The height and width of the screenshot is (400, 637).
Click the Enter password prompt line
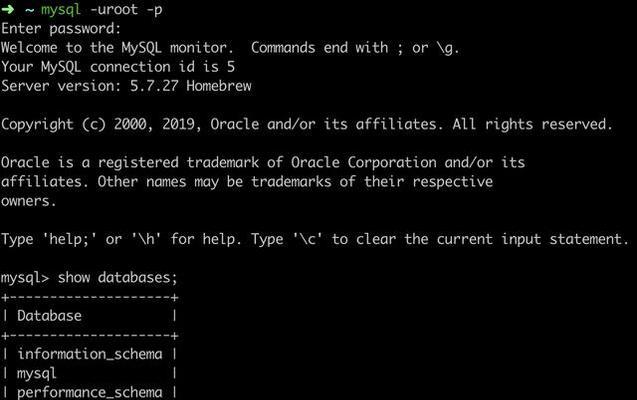61,29
